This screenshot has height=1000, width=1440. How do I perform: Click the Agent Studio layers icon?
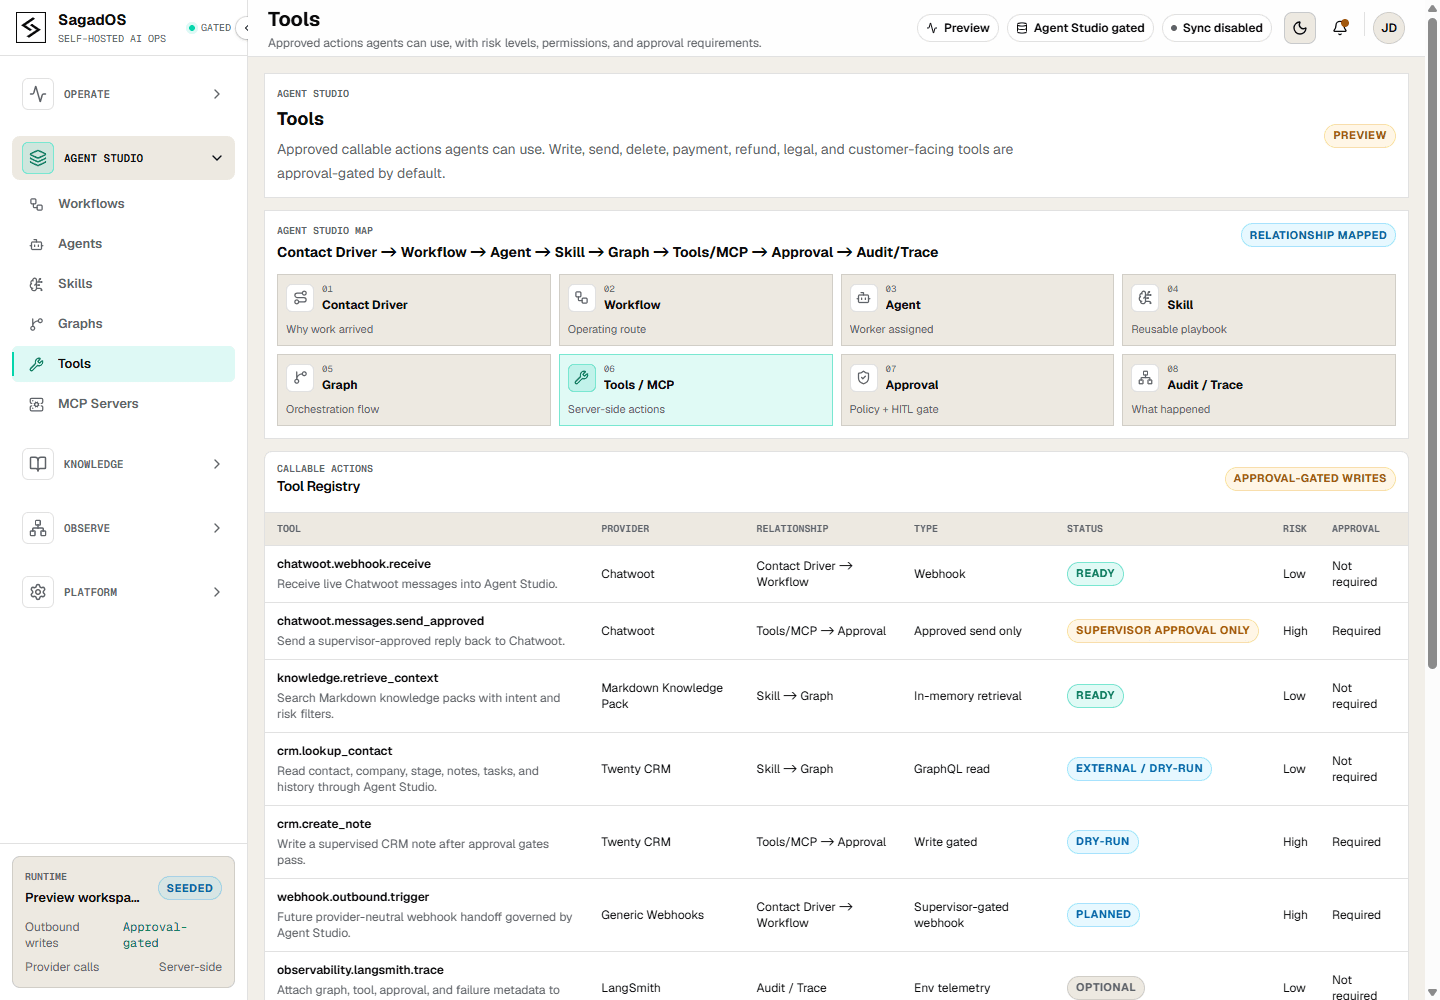[38, 158]
